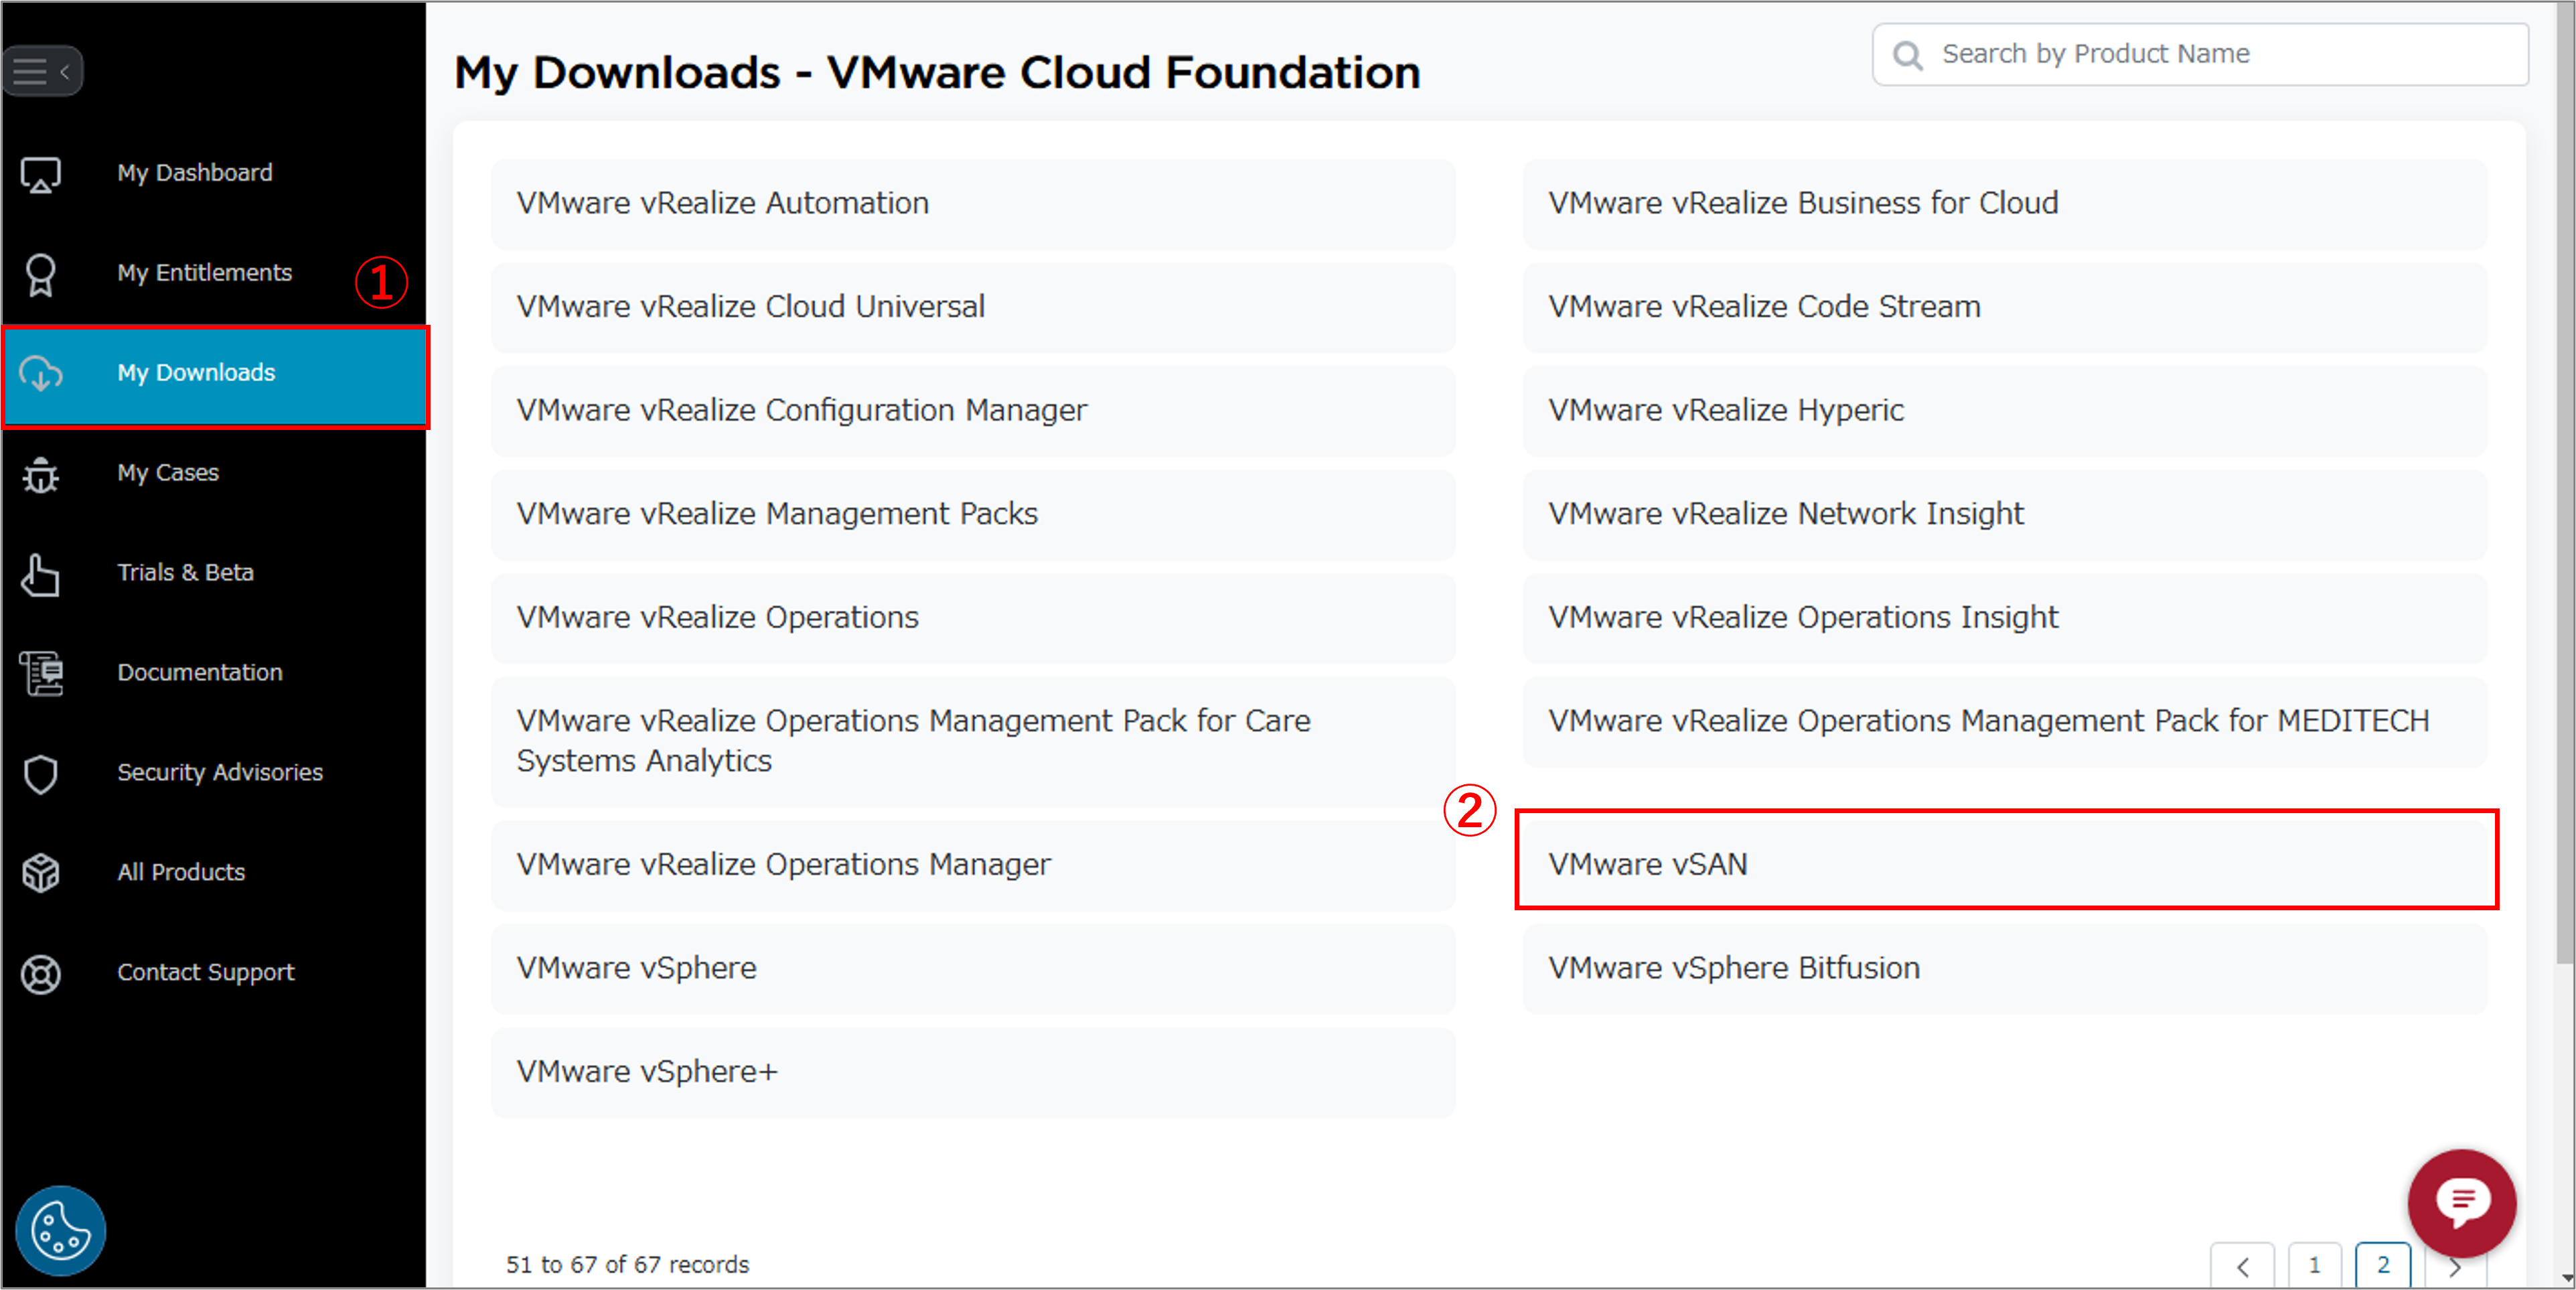Click the Documentation pages icon
The height and width of the screenshot is (1290, 2576).
[41, 673]
